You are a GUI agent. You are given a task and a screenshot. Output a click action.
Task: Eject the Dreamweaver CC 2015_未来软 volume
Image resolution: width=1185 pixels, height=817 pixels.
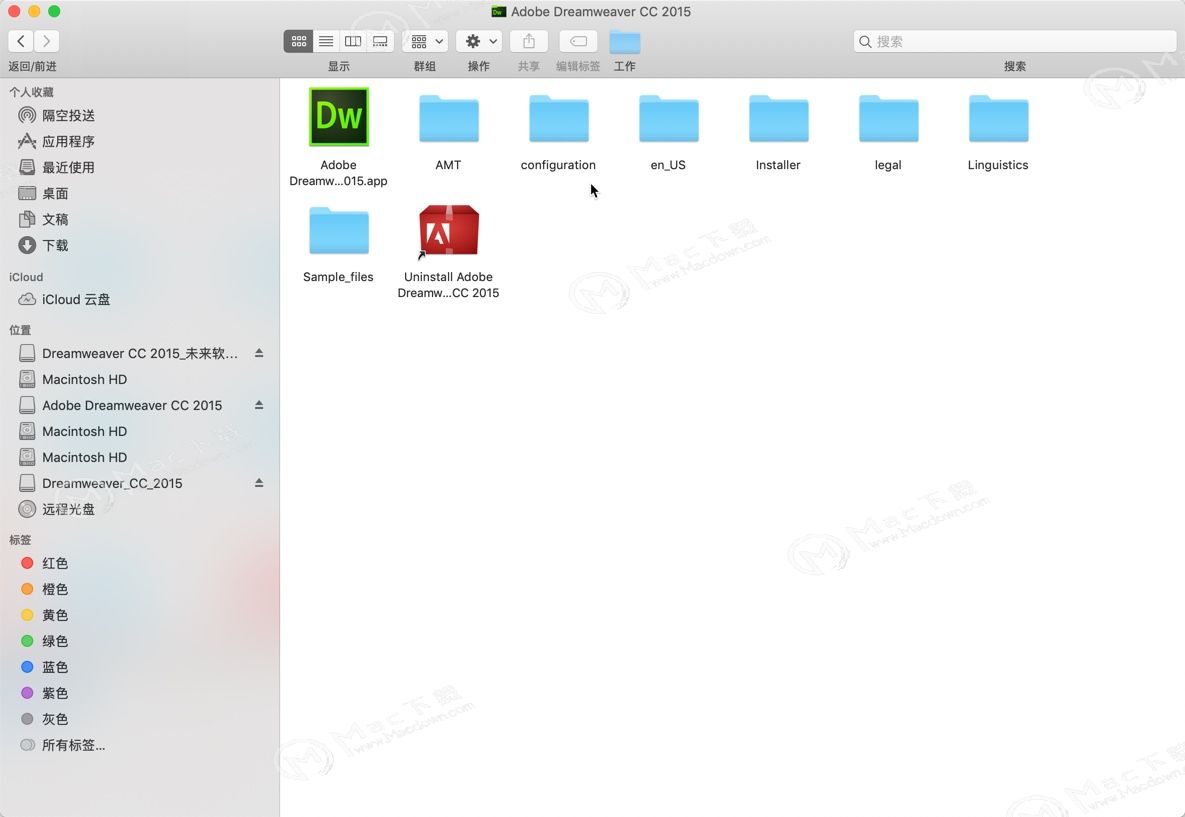click(x=259, y=353)
